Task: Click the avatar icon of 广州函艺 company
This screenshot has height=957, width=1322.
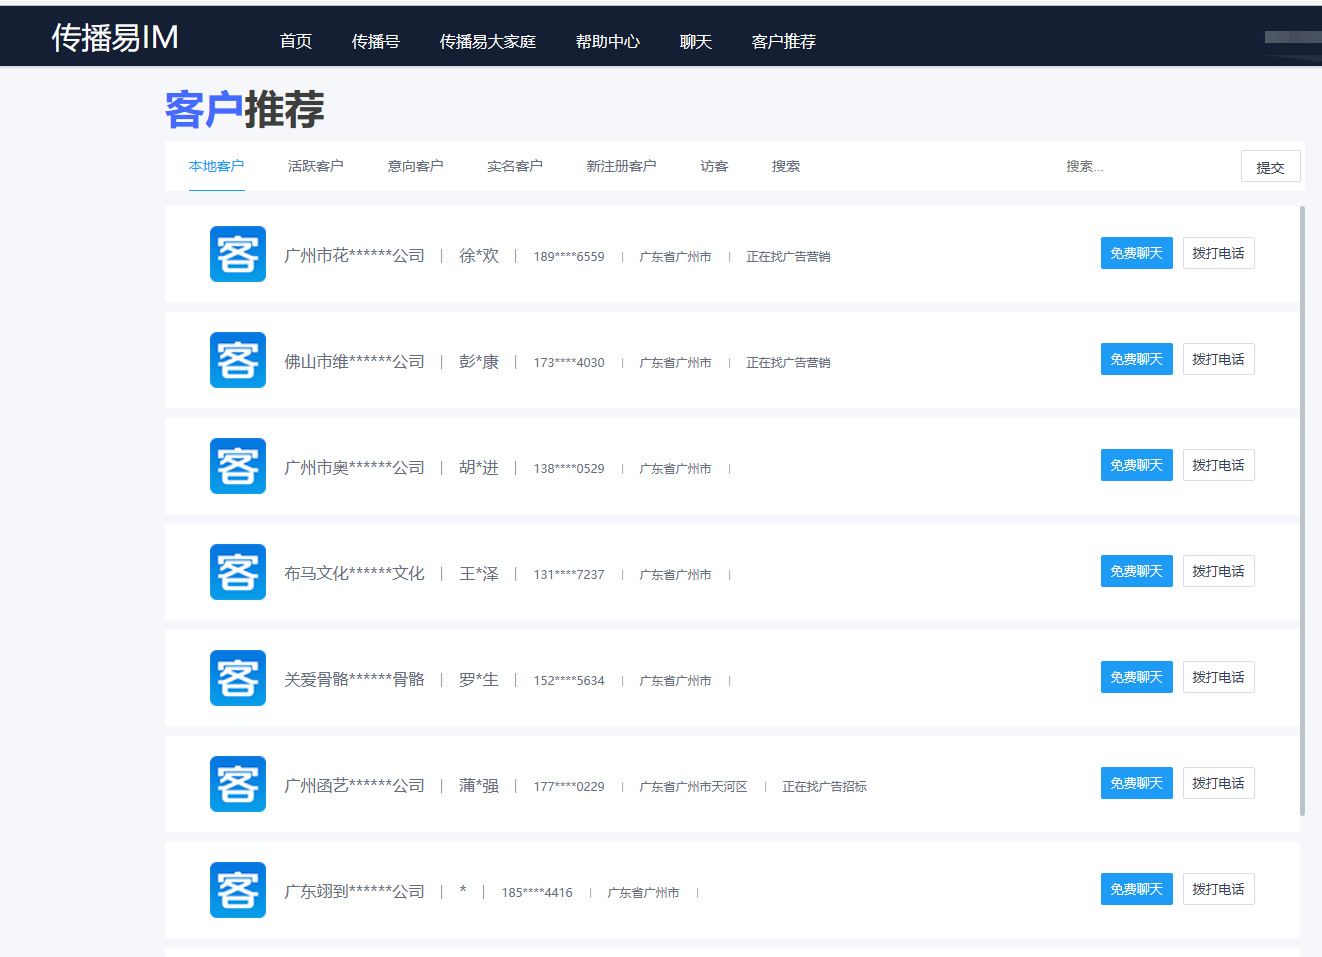Action: pos(237,784)
